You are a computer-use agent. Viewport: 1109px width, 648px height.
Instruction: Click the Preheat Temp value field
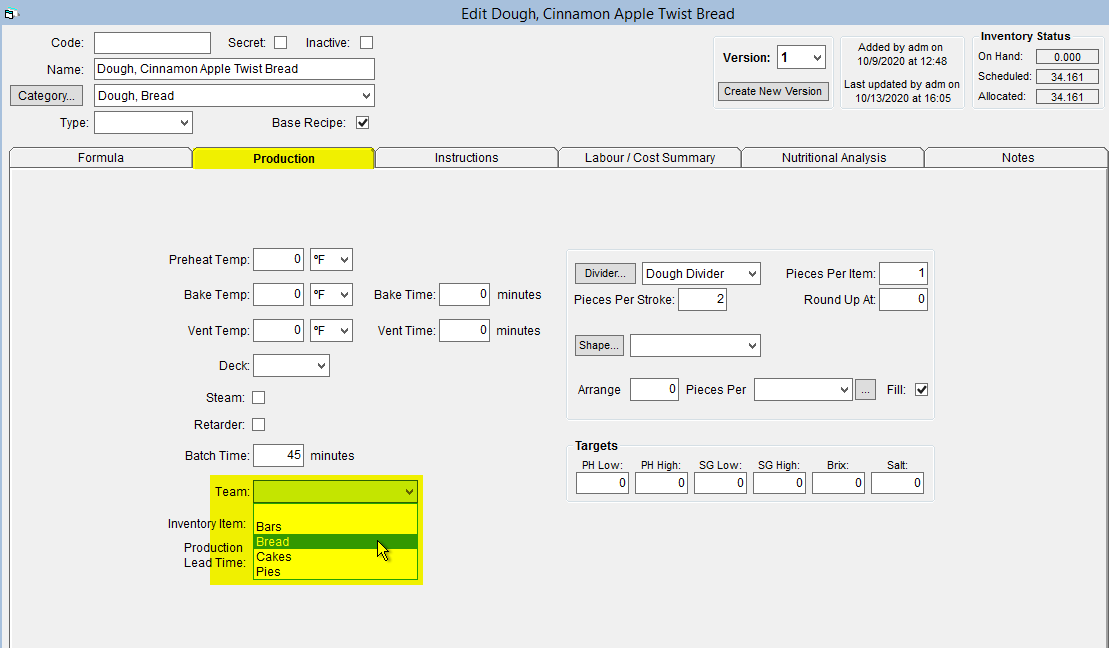279,260
